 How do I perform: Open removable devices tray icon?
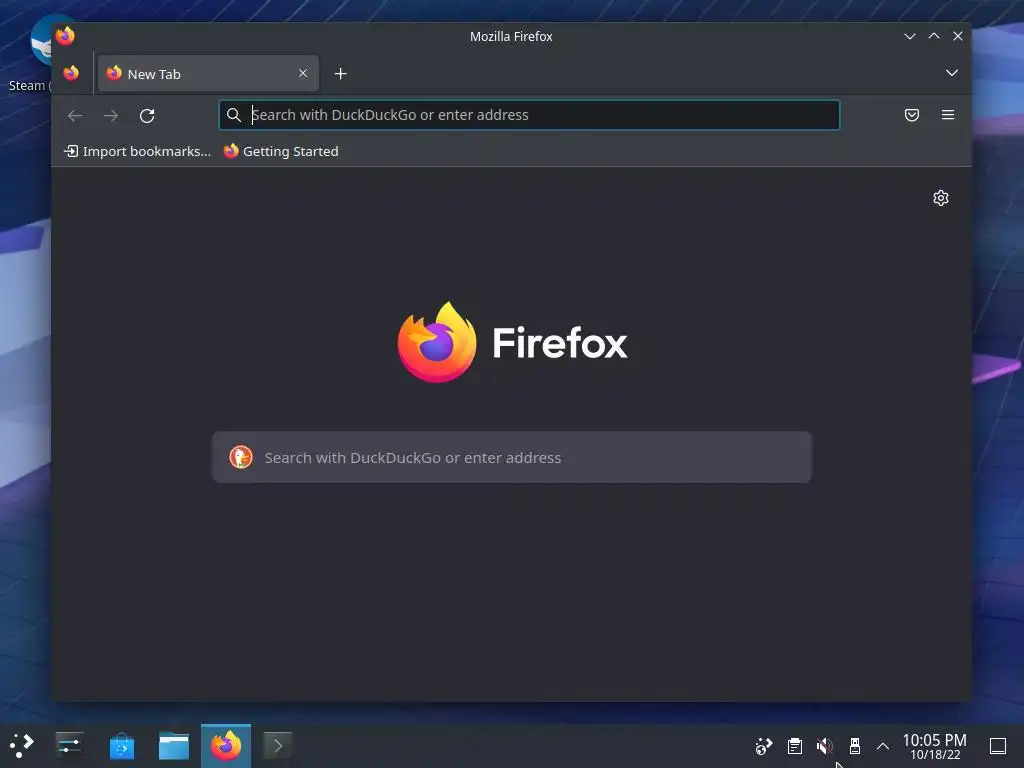point(854,746)
